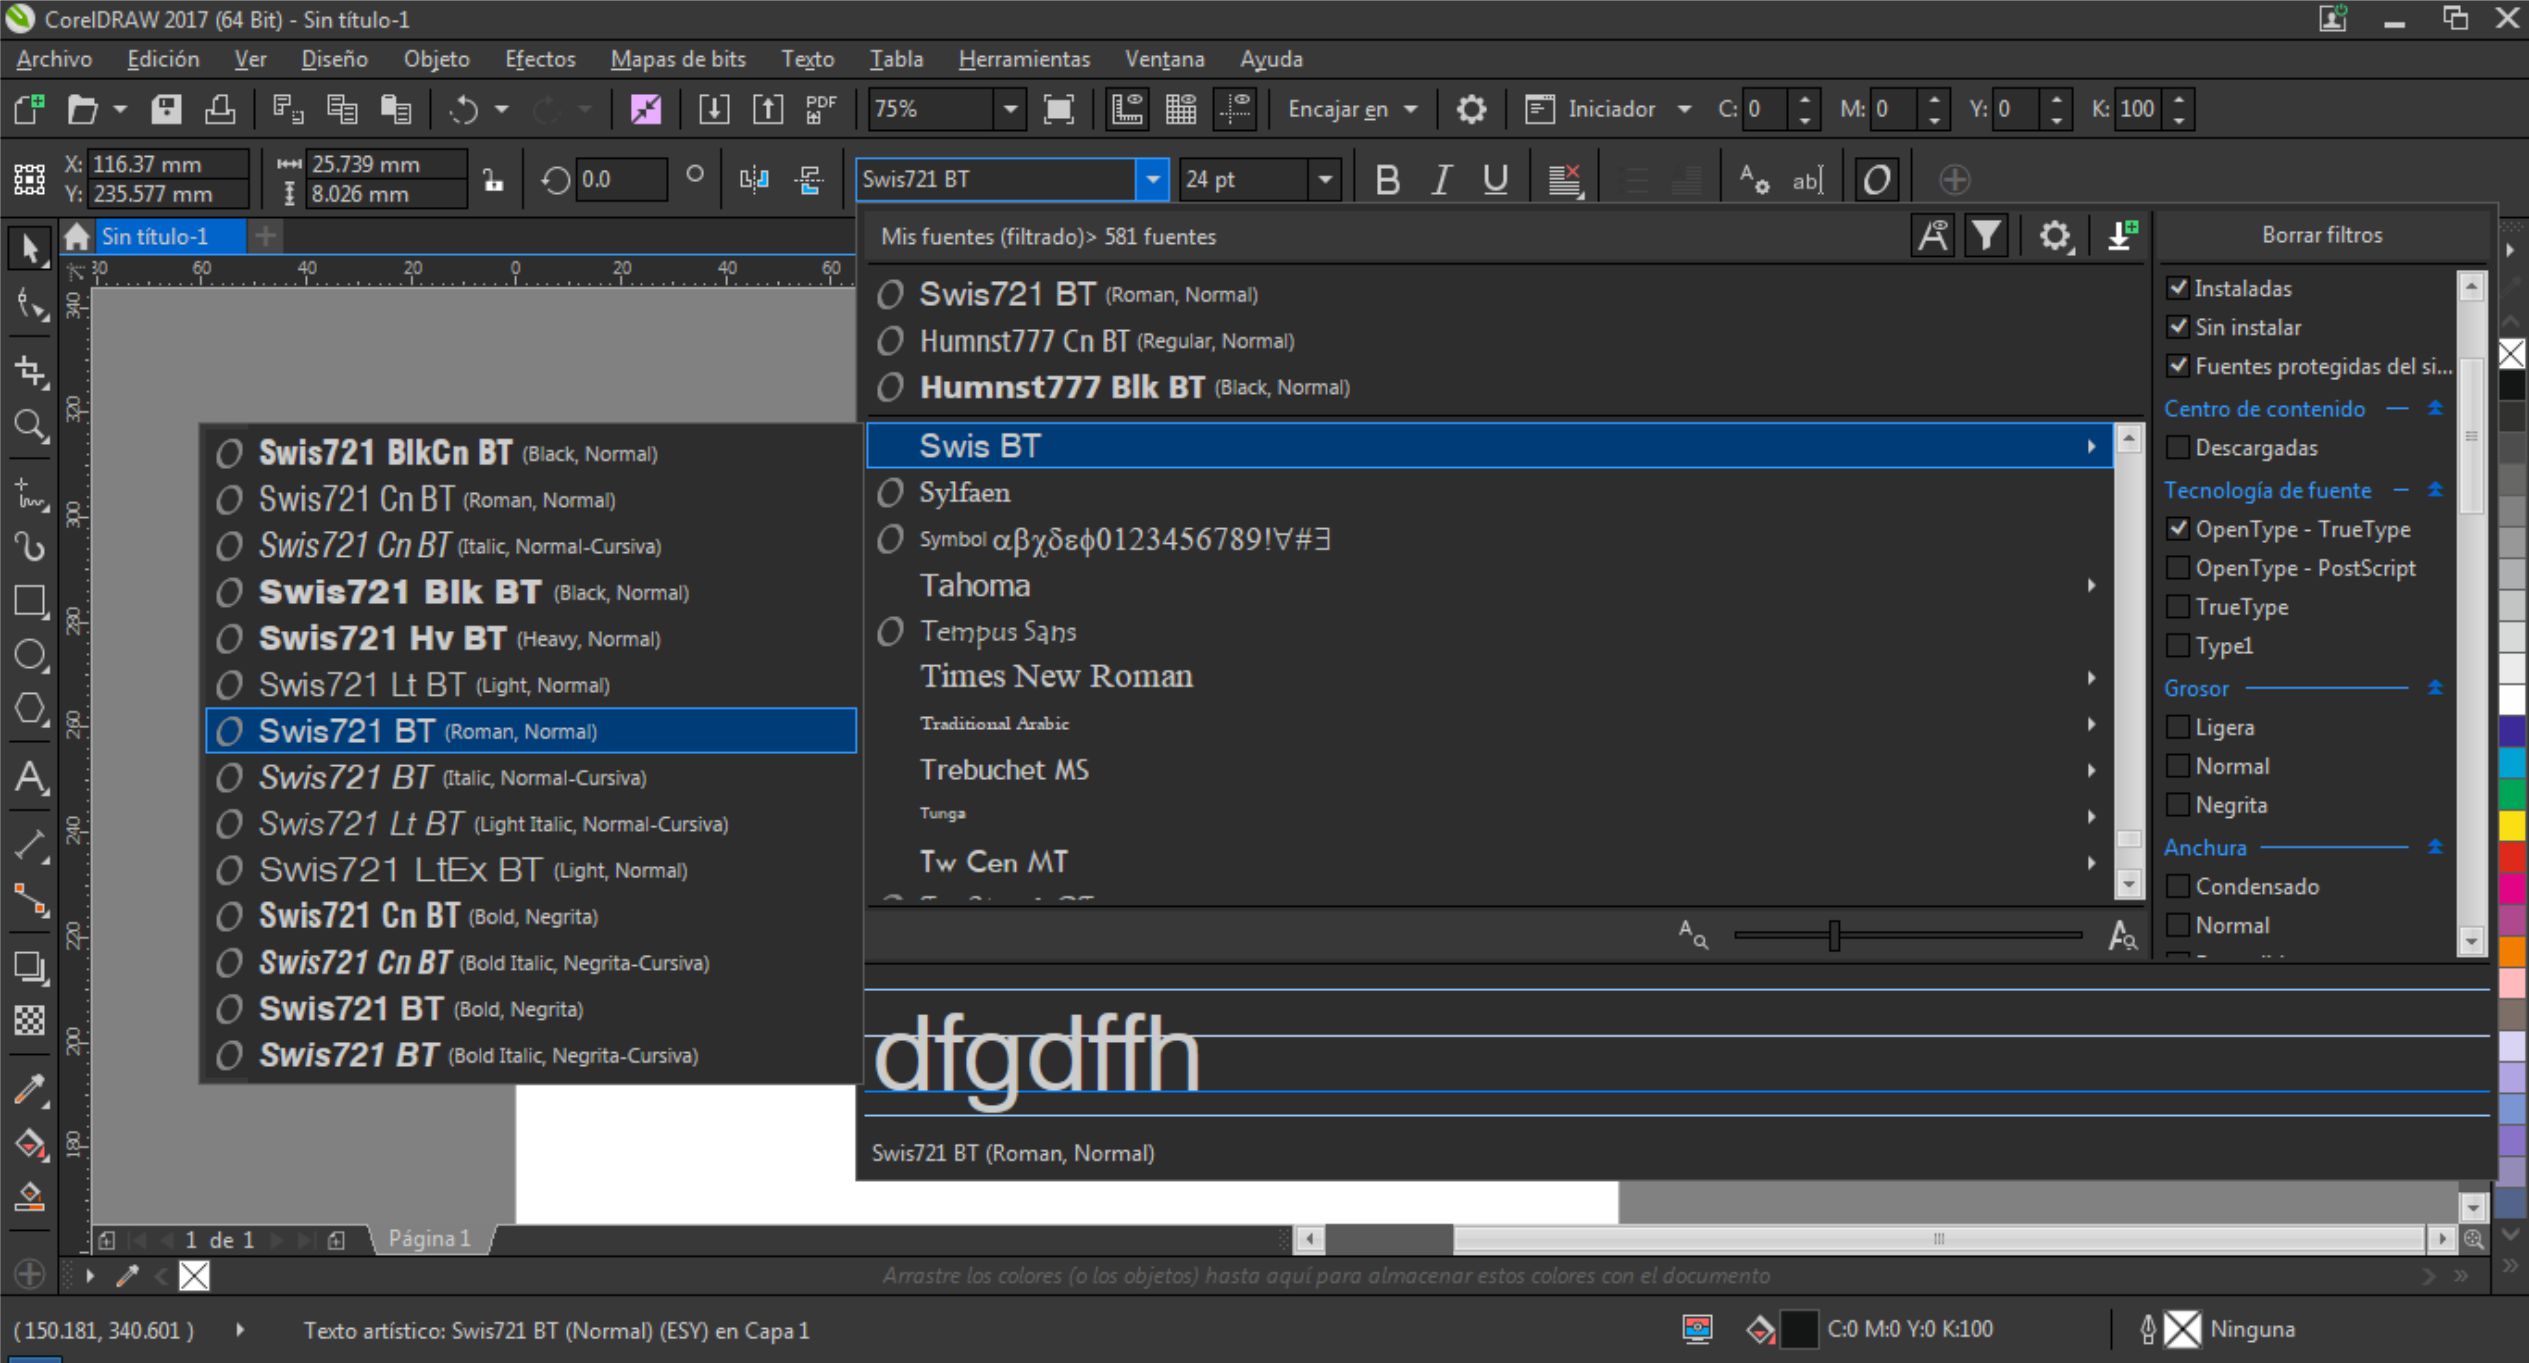Click the New document icon
Screen dimensions: 2529x1363
tap(29, 109)
